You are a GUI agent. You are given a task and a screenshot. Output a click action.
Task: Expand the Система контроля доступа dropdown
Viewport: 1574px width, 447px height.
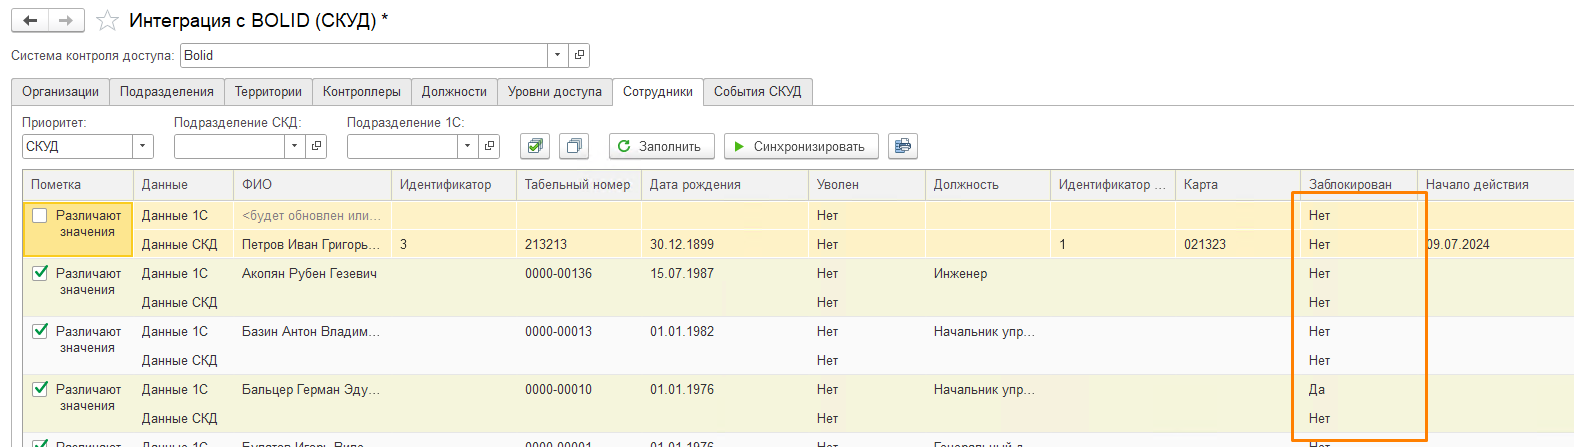click(x=557, y=56)
